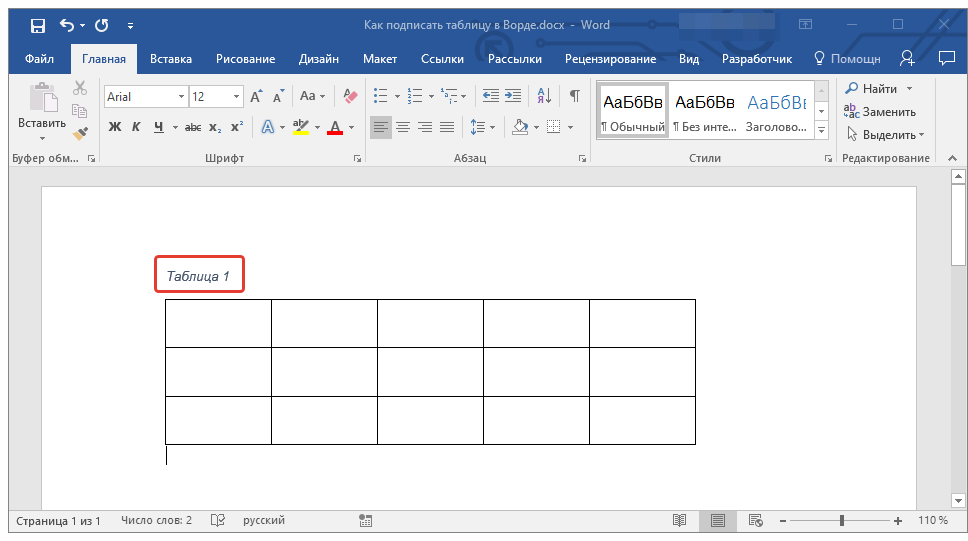Toggle underline formatting (Ч)

tap(158, 127)
